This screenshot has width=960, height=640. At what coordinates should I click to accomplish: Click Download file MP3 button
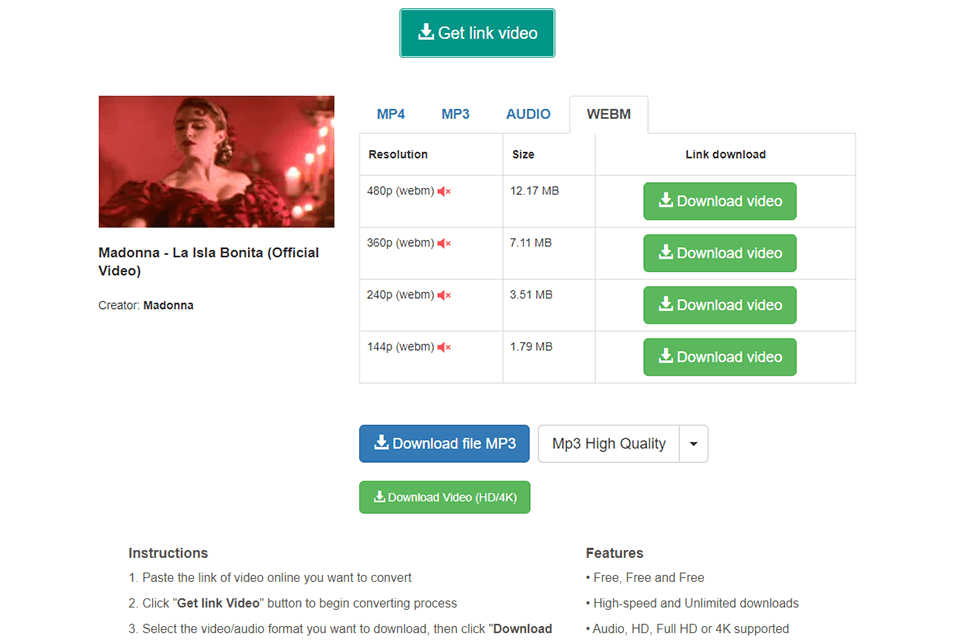click(444, 443)
